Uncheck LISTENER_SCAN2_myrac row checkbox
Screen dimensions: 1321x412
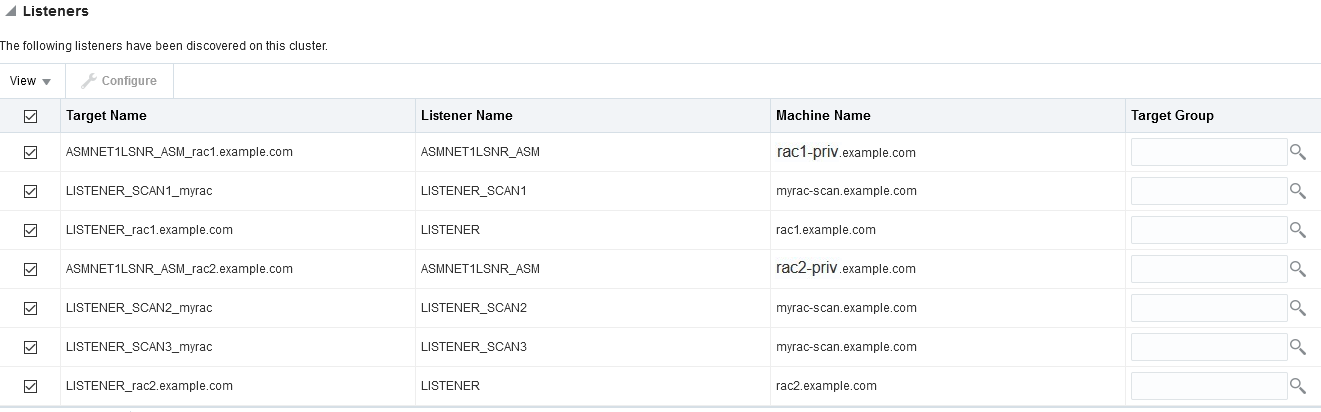pos(30,308)
